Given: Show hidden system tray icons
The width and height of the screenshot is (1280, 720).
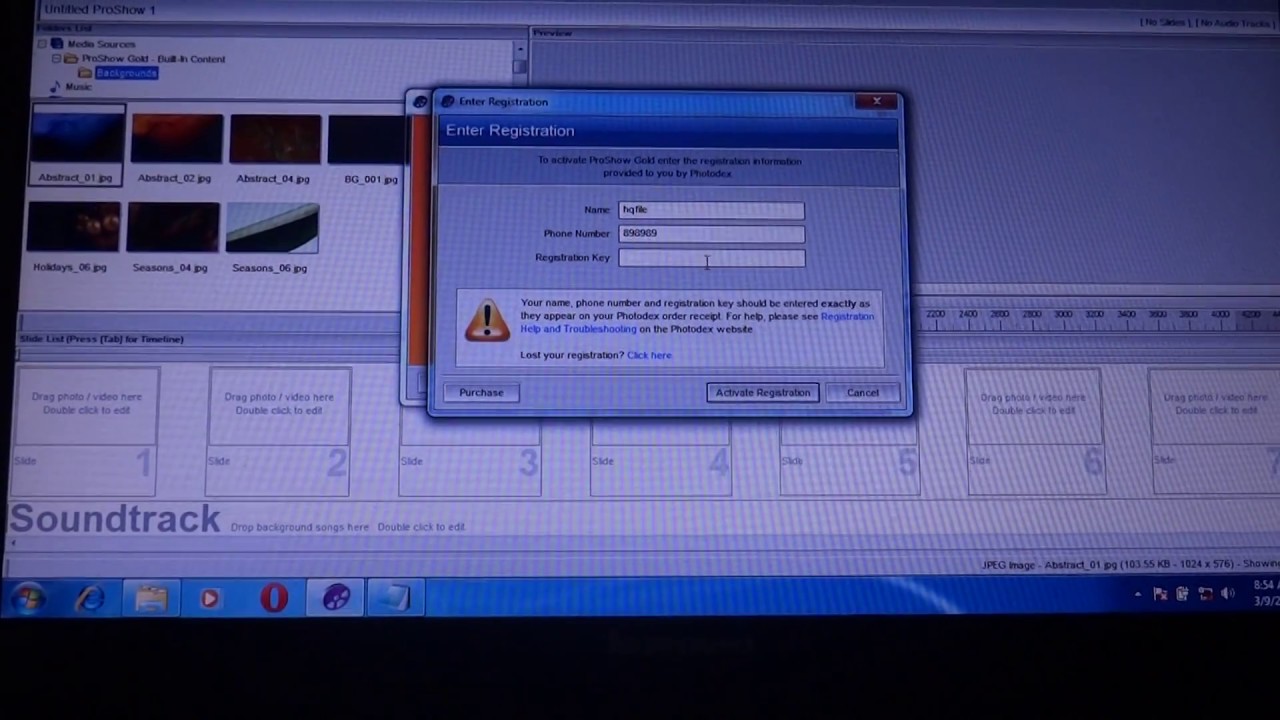Looking at the screenshot, I should point(1137,594).
